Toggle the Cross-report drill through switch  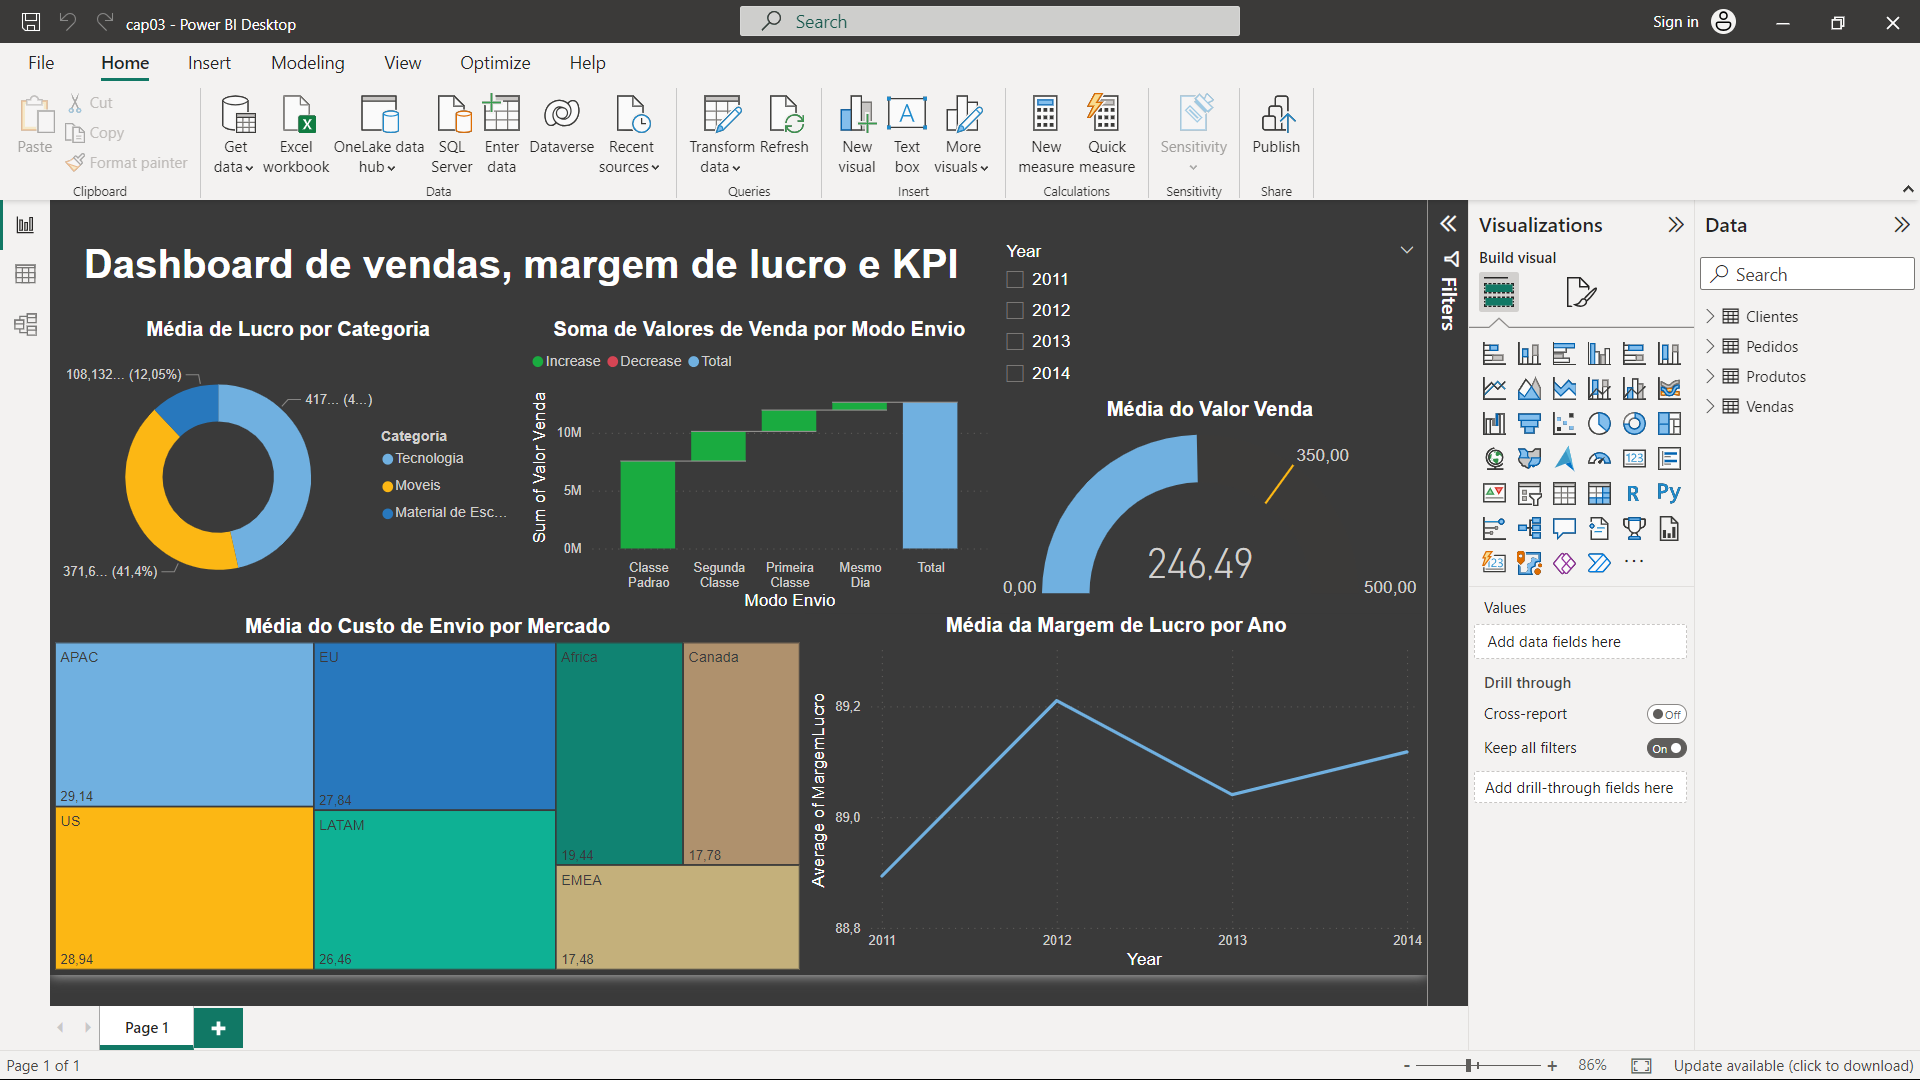[x=1666, y=714]
